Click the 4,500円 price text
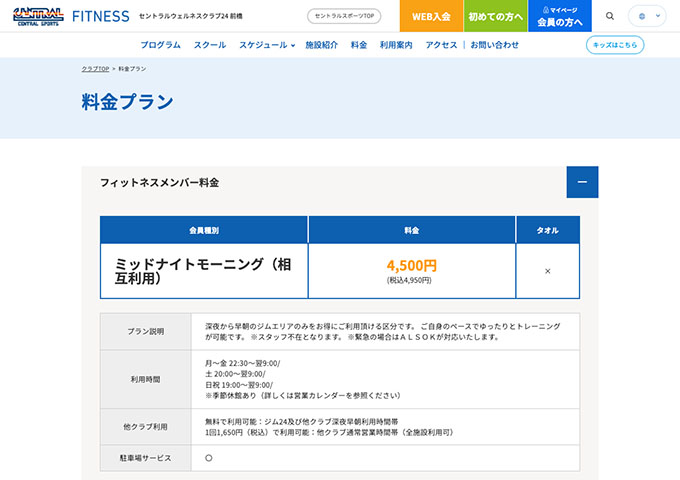The width and height of the screenshot is (680, 480). pos(412,265)
